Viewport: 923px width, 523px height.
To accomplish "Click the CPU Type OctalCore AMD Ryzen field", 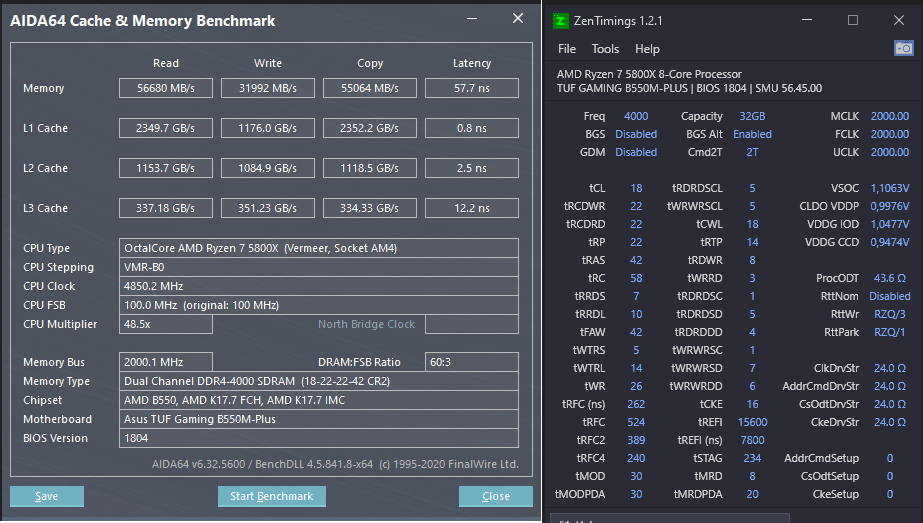I will 319,249.
